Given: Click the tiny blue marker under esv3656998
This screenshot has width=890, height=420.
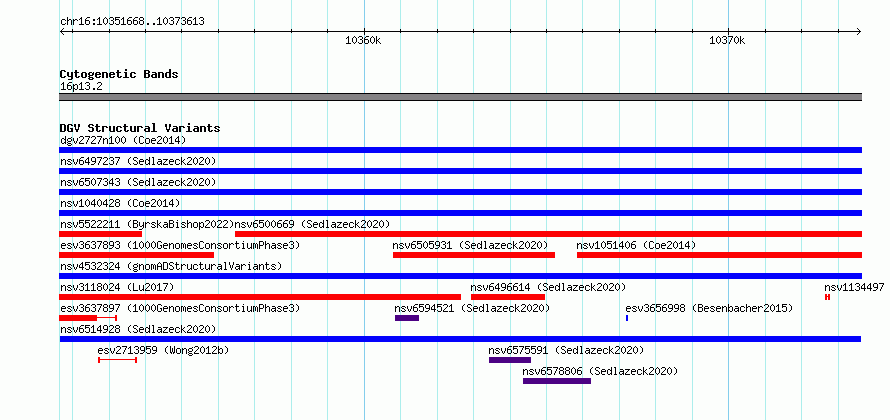Looking at the screenshot, I should (x=627, y=318).
